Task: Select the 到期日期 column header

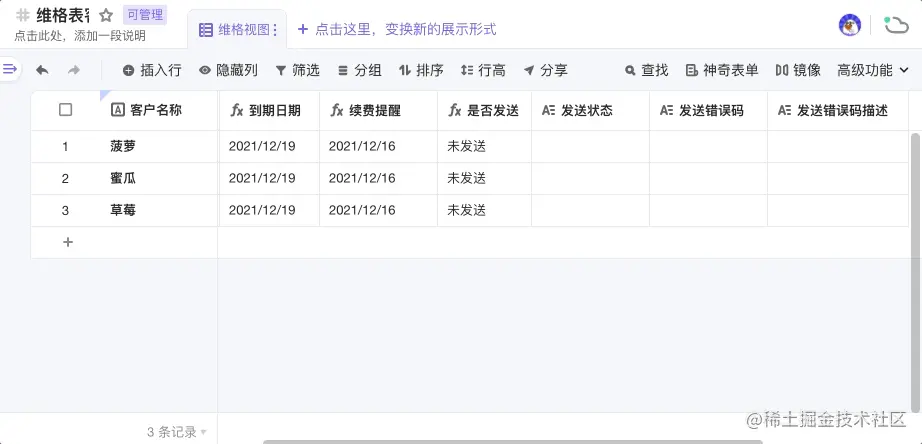Action: click(270, 110)
